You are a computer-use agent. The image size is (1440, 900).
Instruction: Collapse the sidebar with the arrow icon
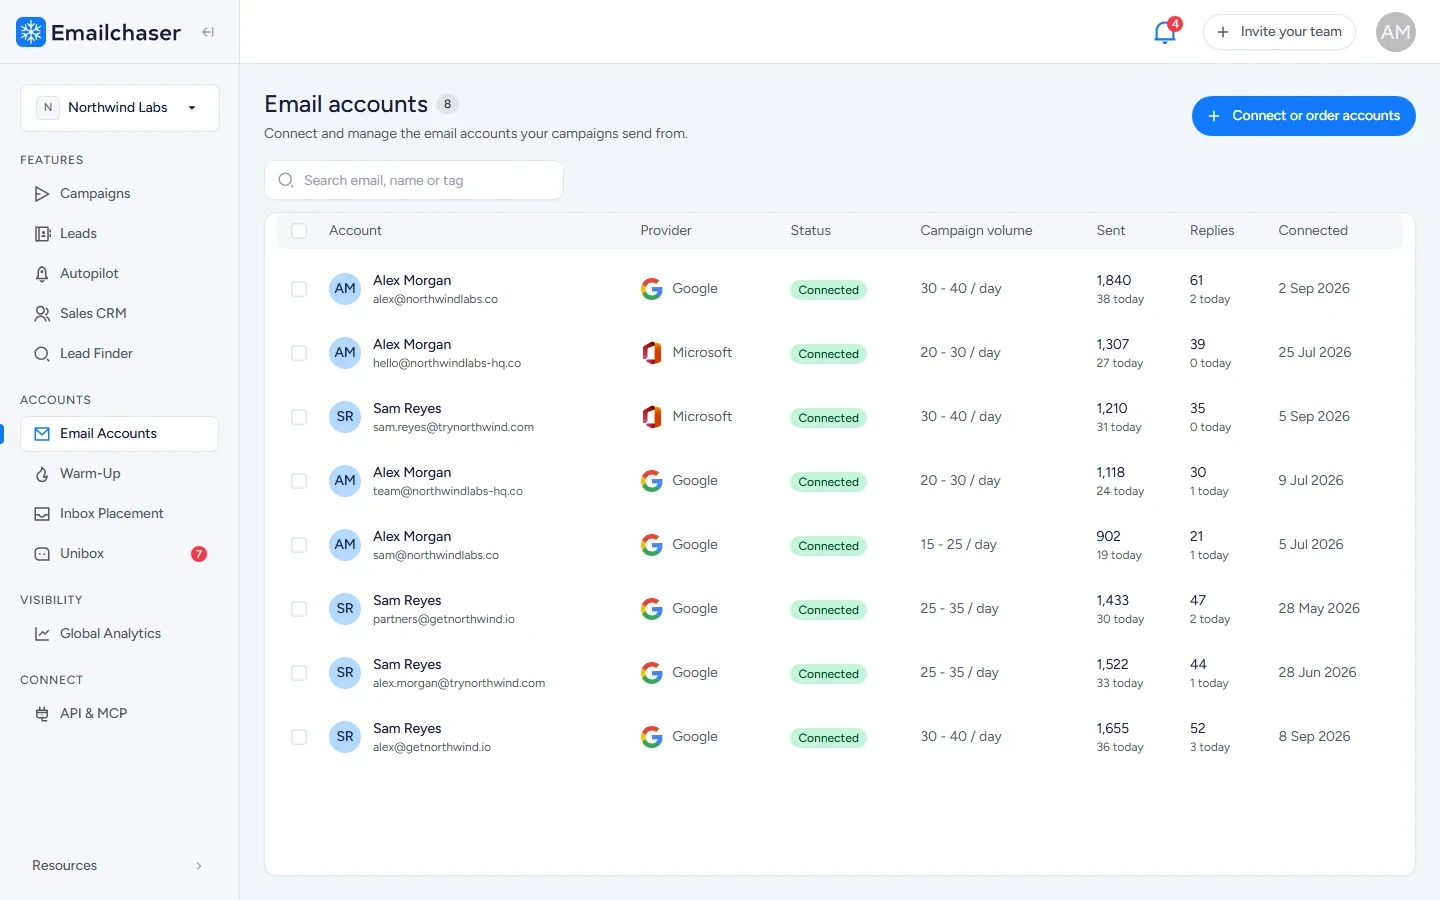[208, 32]
